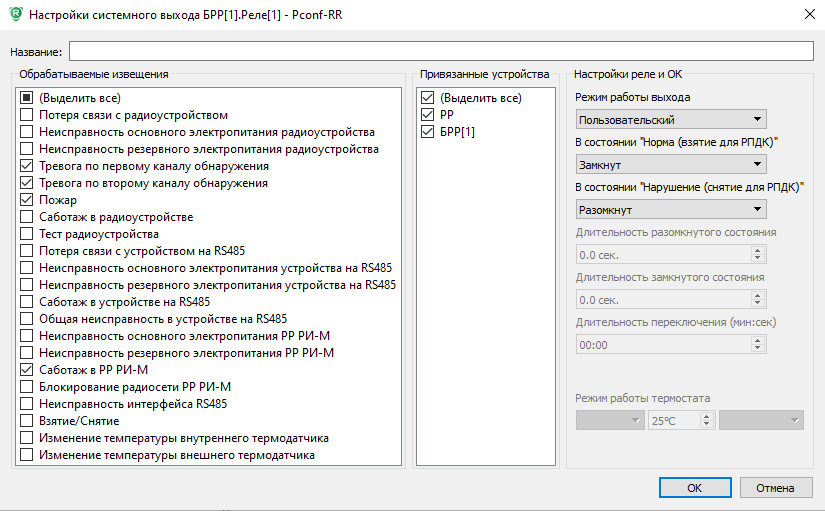Enable 'Неисправность интерфейса RS485' checkbox
The image size is (825, 511).
(x=26, y=404)
